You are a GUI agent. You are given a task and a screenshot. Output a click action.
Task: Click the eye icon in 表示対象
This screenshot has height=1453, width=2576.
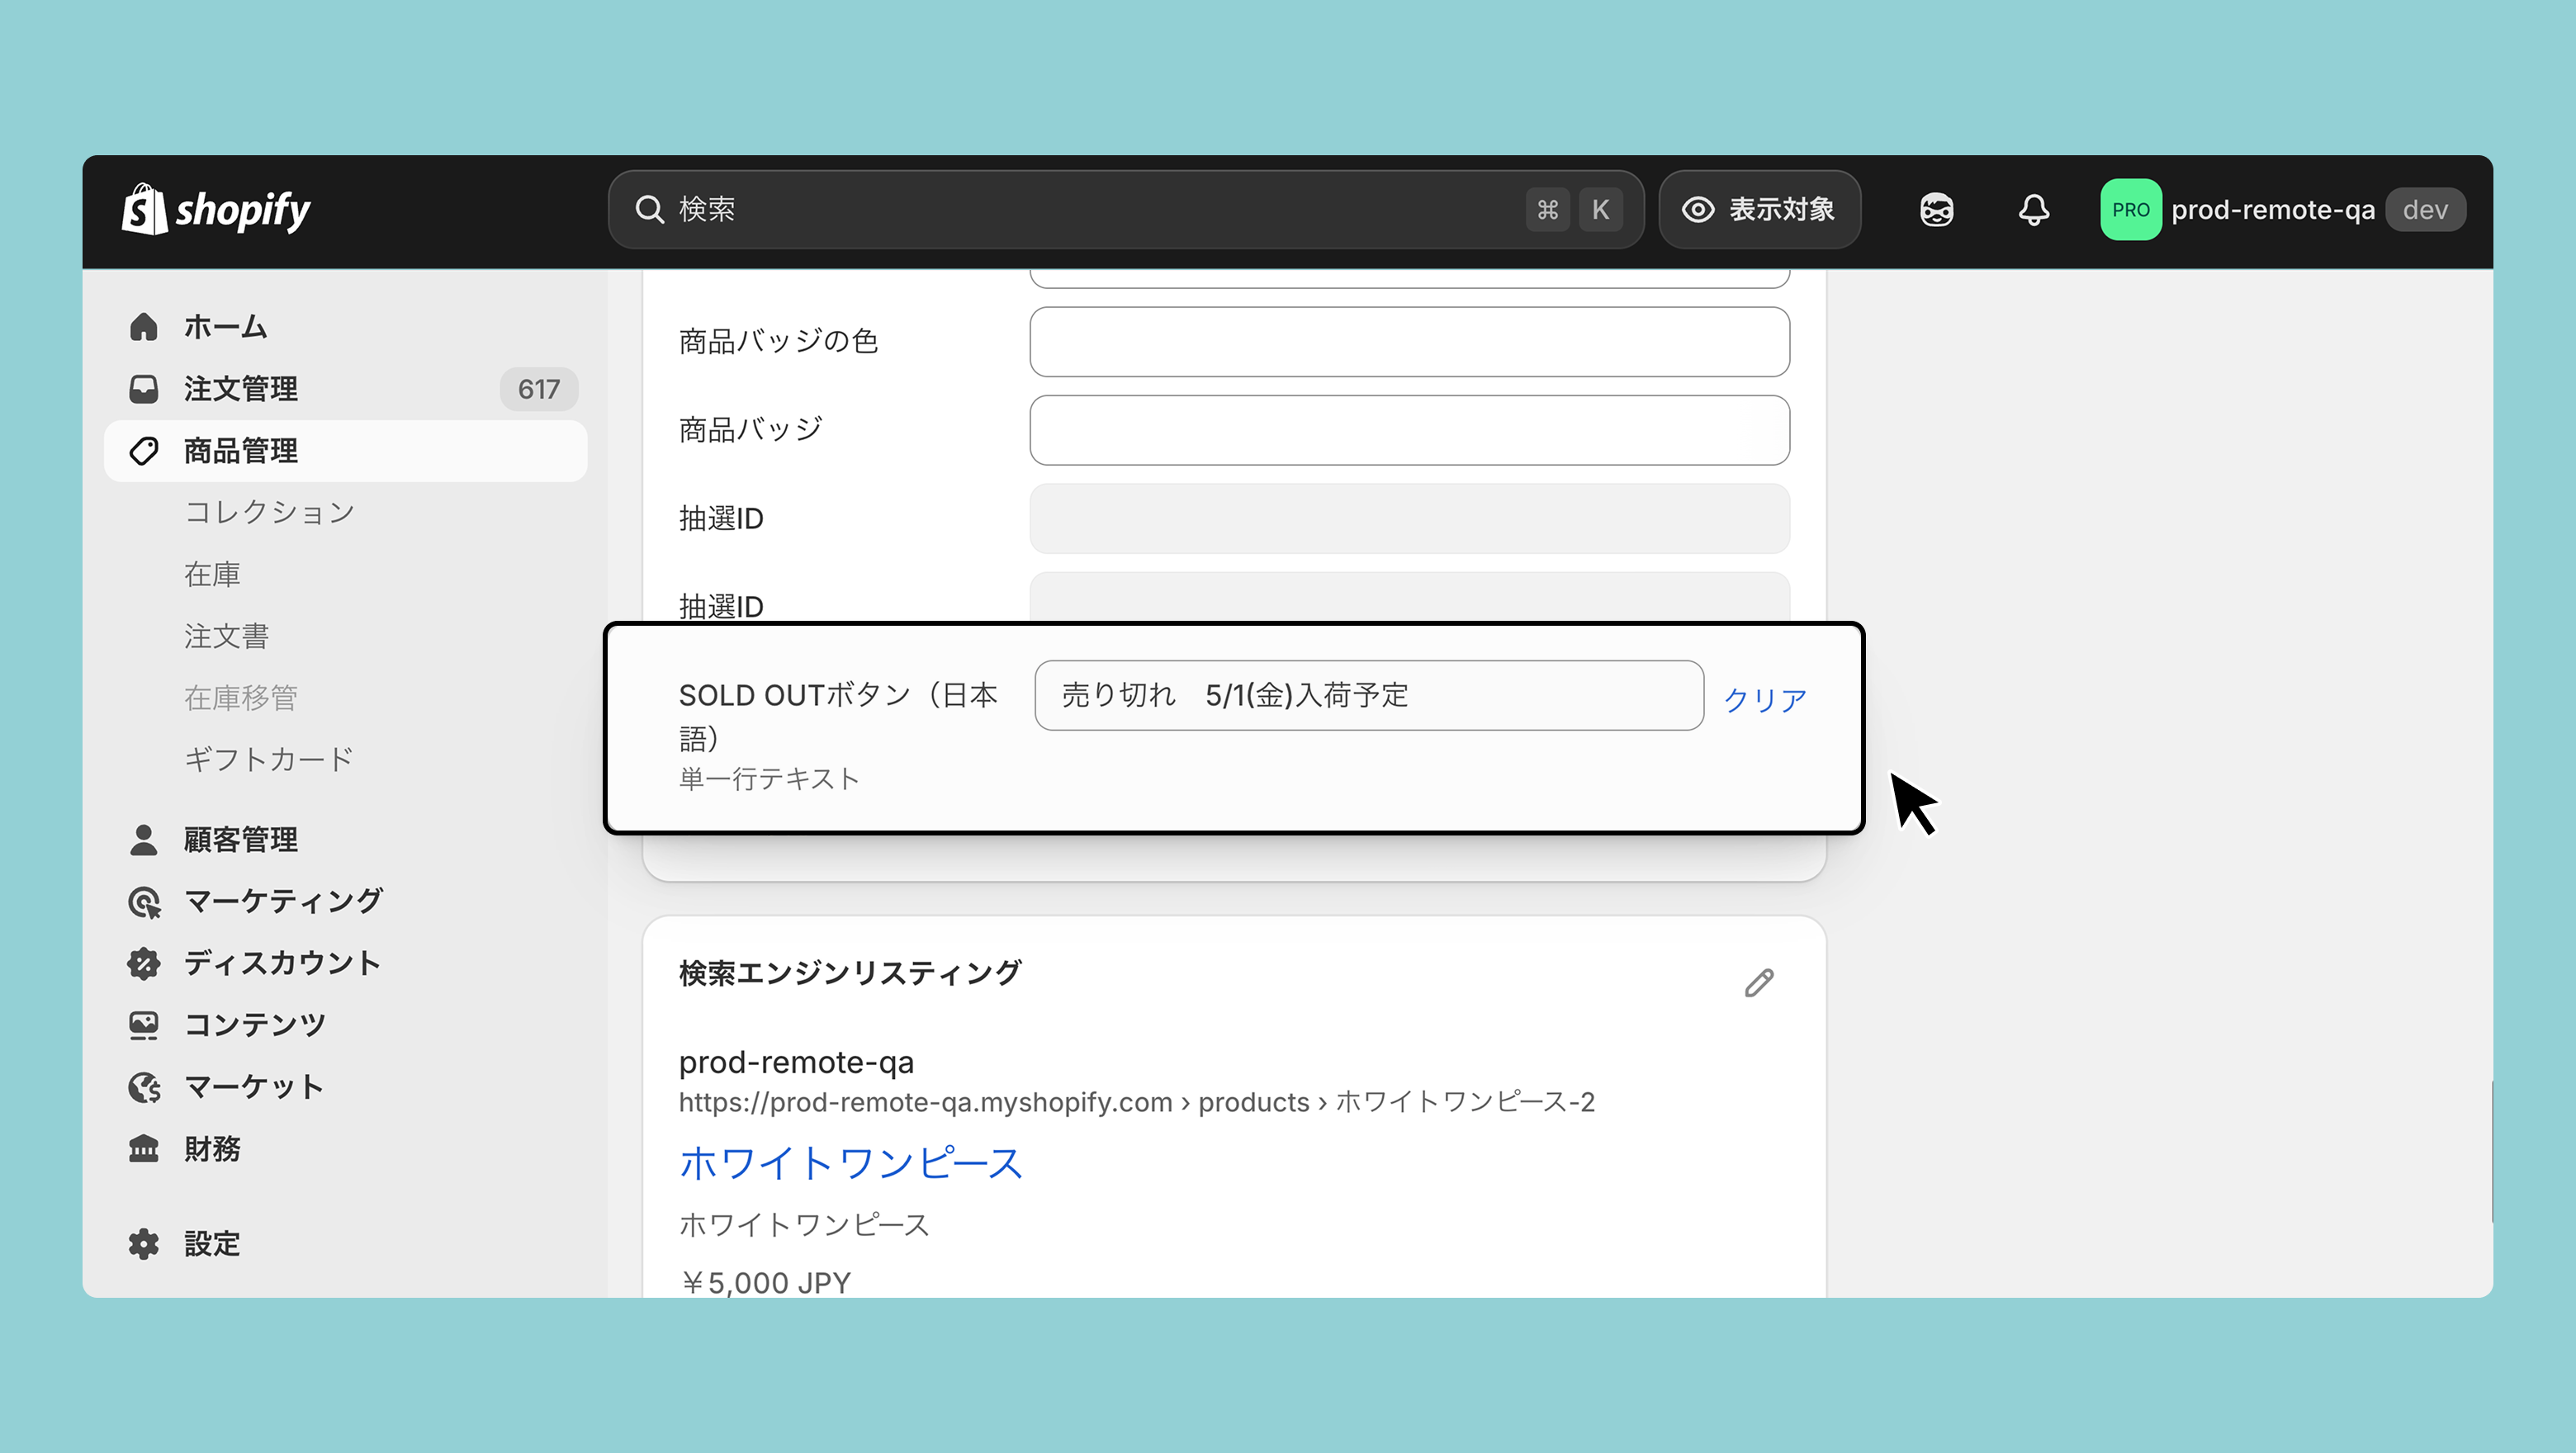click(x=1698, y=210)
